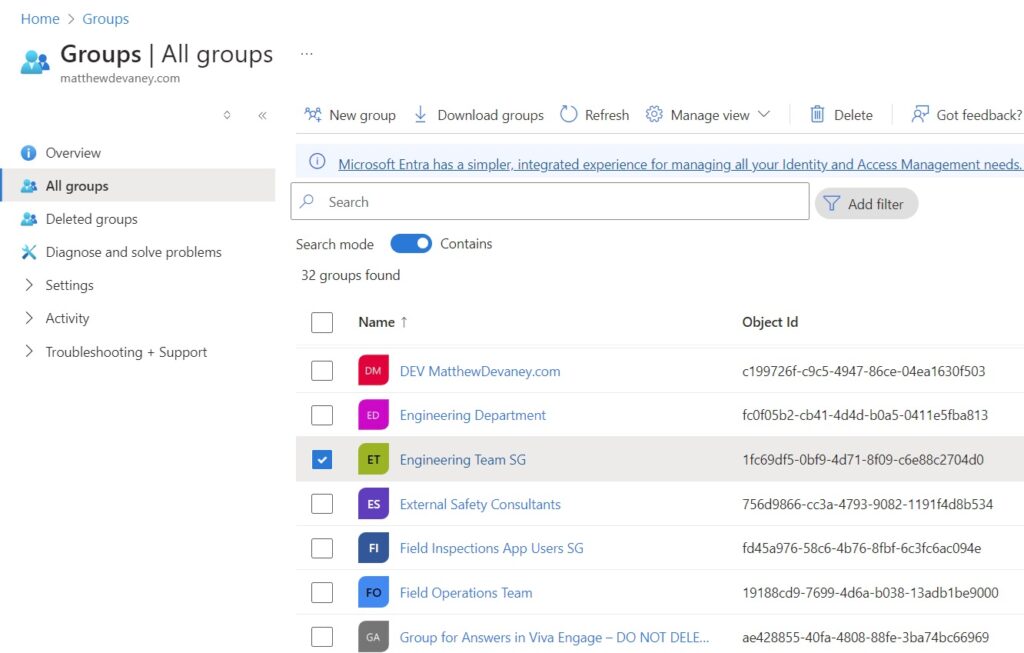Uncheck the Engineering Team SG checkbox

(x=322, y=459)
